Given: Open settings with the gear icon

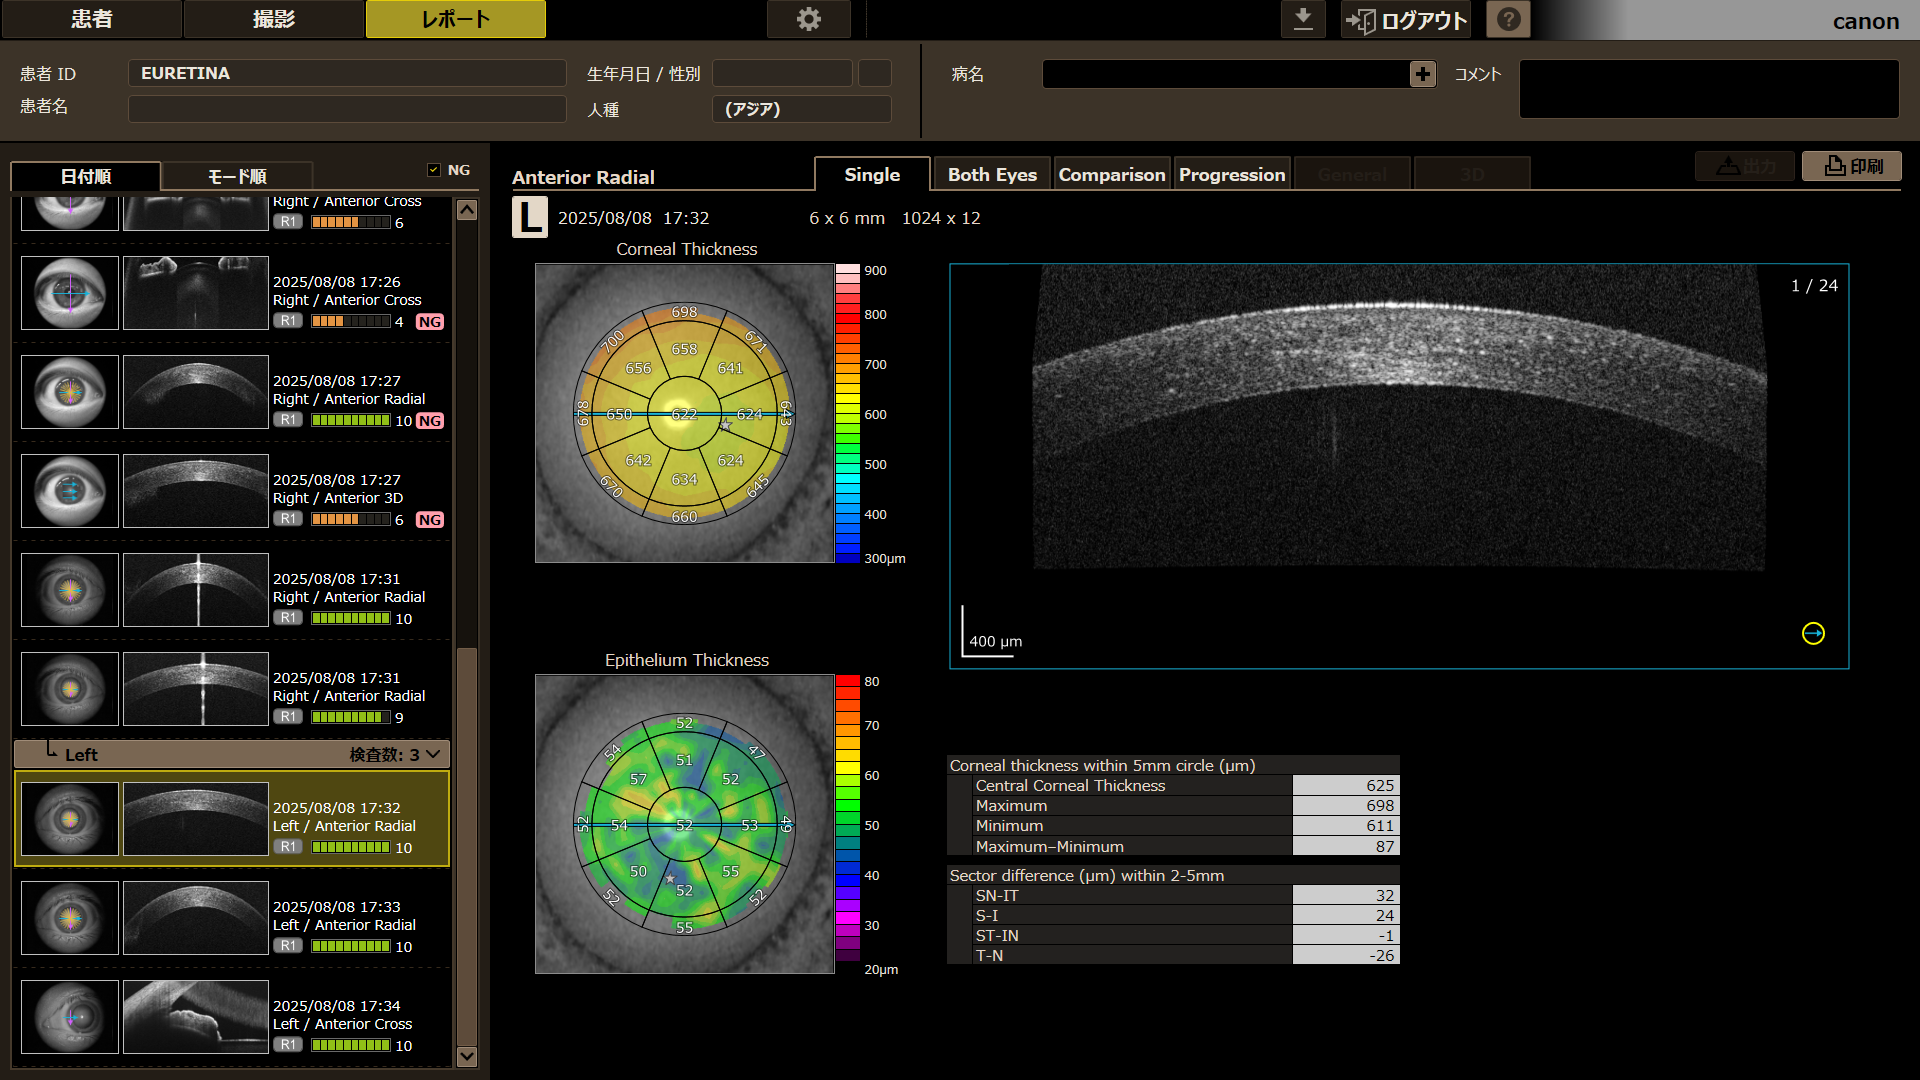Looking at the screenshot, I should [808, 19].
